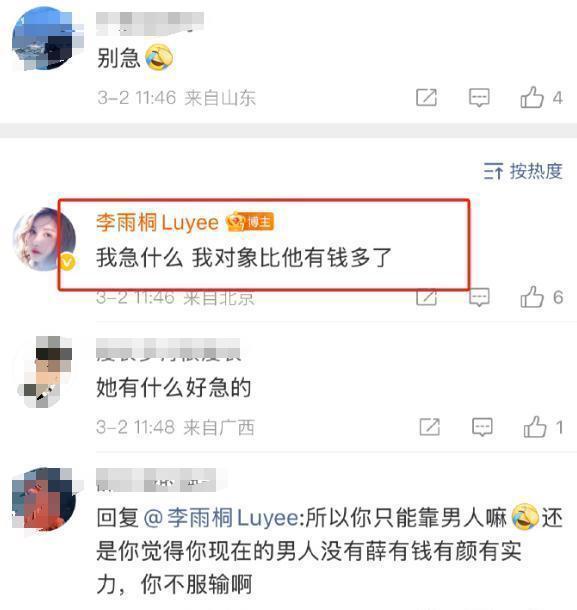The width and height of the screenshot is (577, 610).
Task: Open reply icon on 李雨桐Luyee's comment
Action: click(479, 297)
